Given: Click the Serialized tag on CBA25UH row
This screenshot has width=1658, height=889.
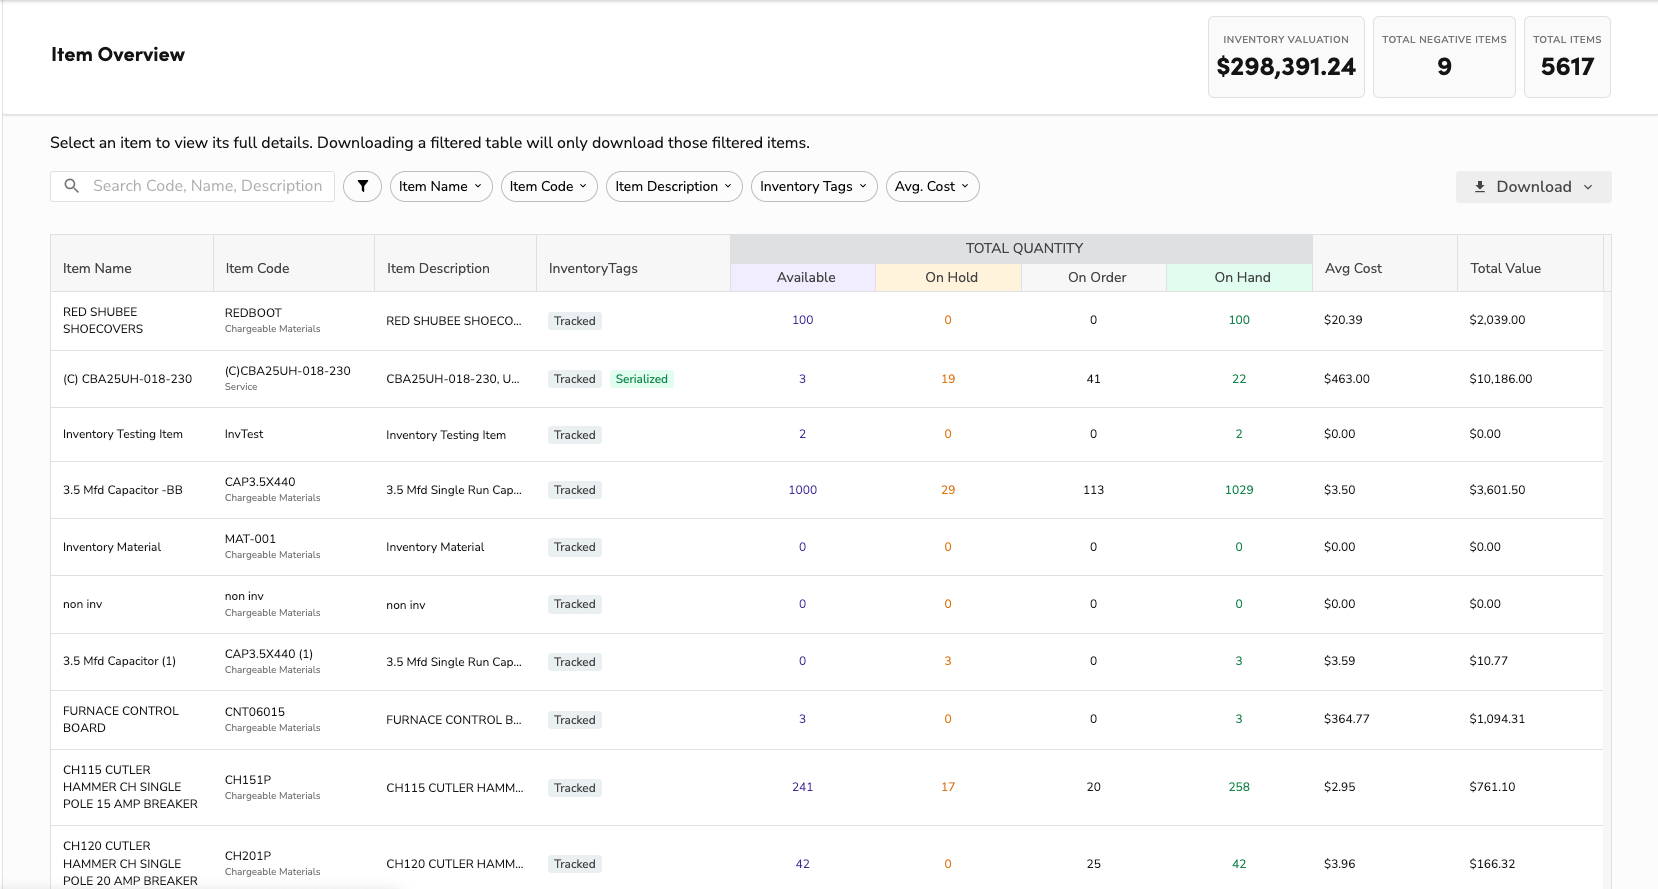Looking at the screenshot, I should pos(641,379).
